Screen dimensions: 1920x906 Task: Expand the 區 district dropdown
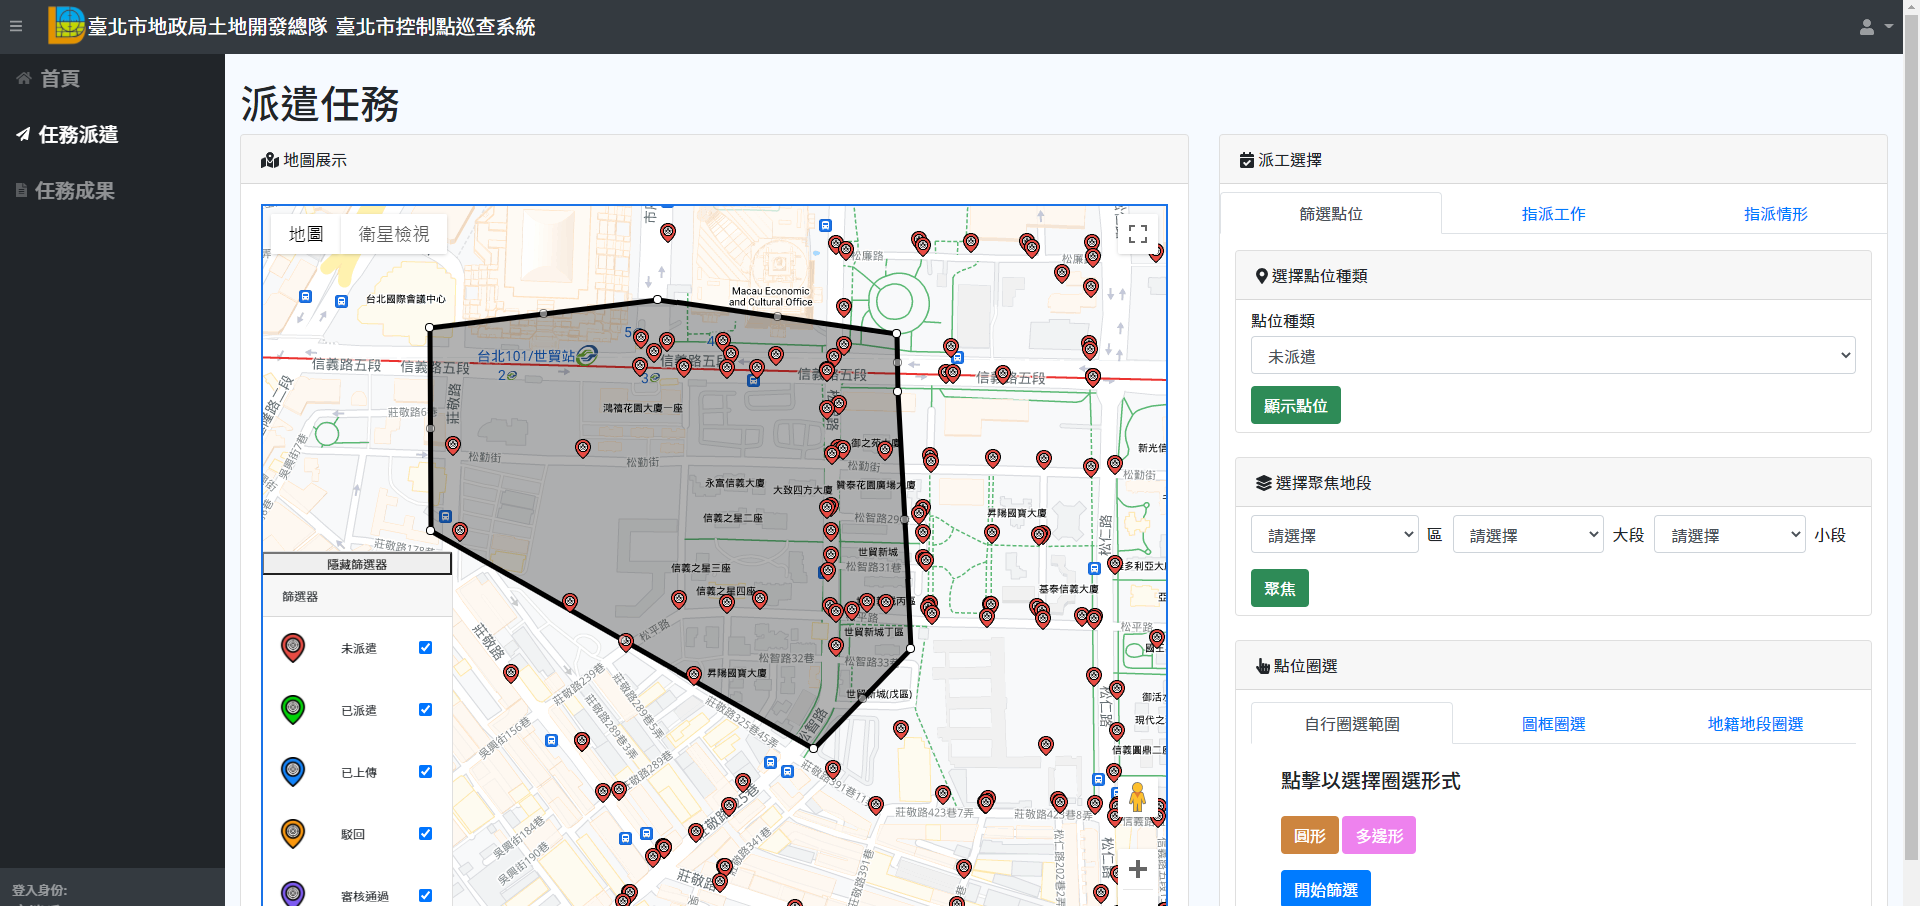tap(1334, 535)
